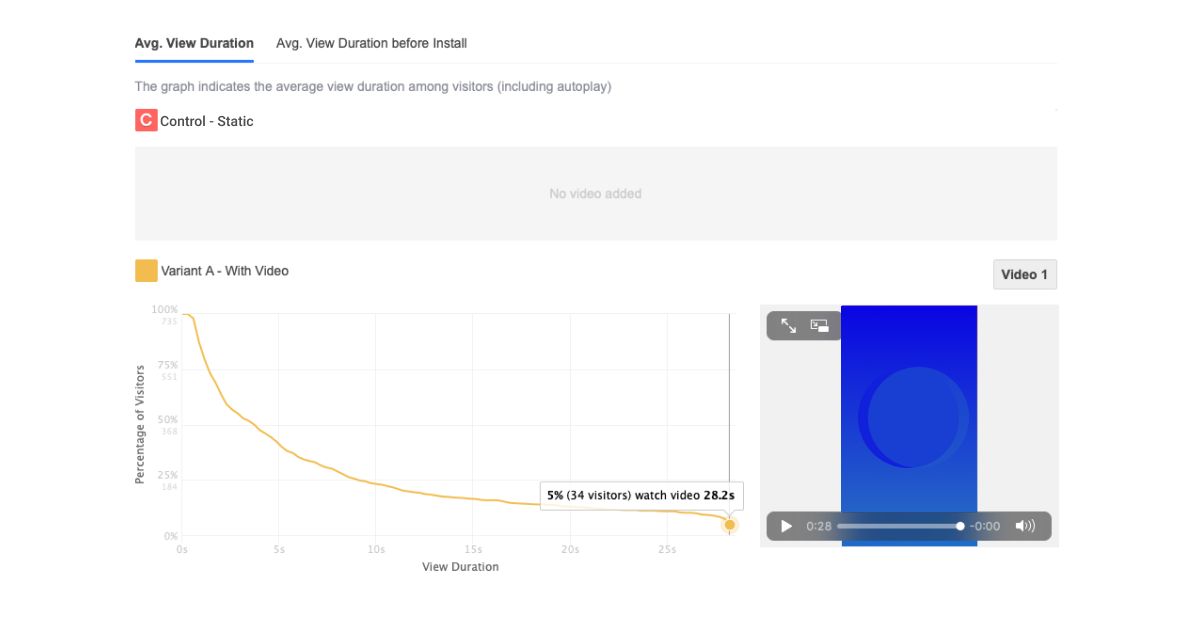1200x628 pixels.
Task: Play the variant video
Action: click(786, 526)
